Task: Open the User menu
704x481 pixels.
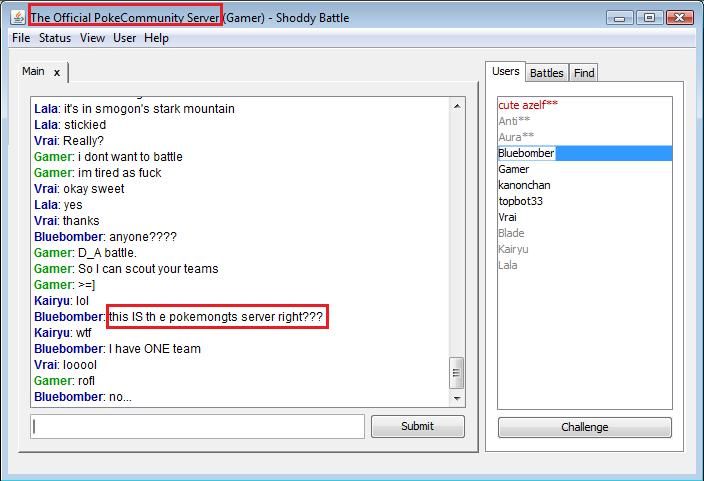Action: (124, 38)
